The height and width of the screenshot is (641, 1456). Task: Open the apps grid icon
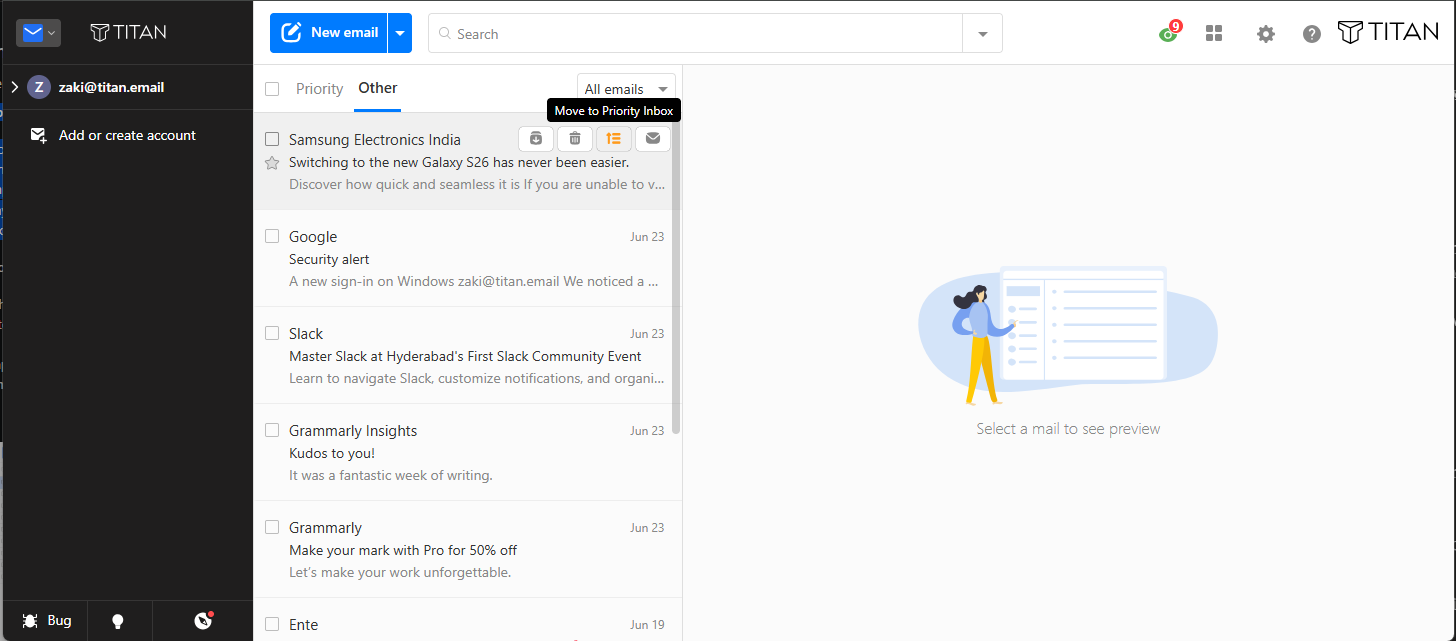[x=1214, y=33]
